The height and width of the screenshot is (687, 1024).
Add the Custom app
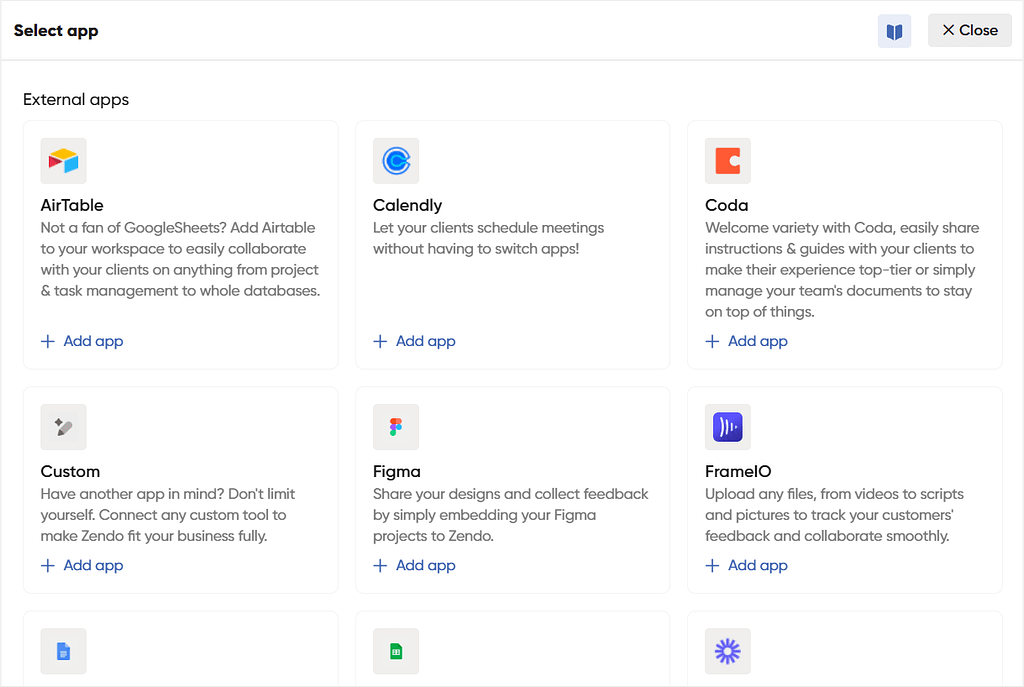(x=82, y=566)
